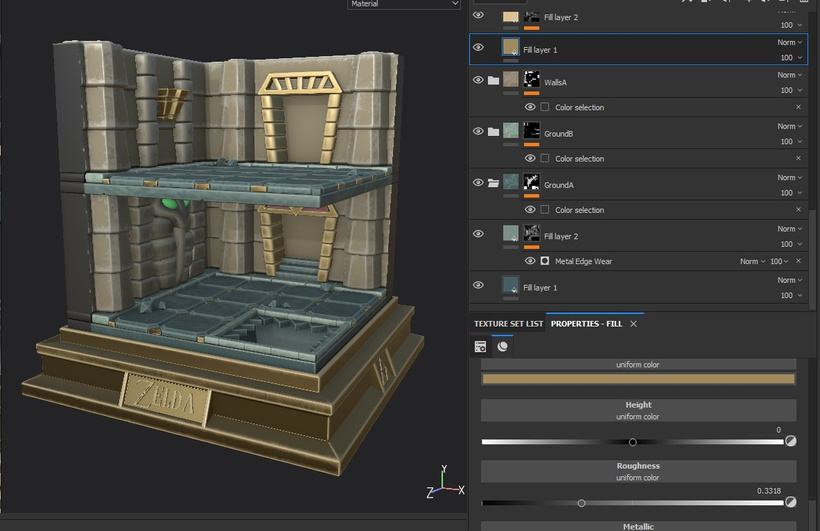Hide the WallsA folder layer
This screenshot has width=820, height=531.
click(x=478, y=80)
